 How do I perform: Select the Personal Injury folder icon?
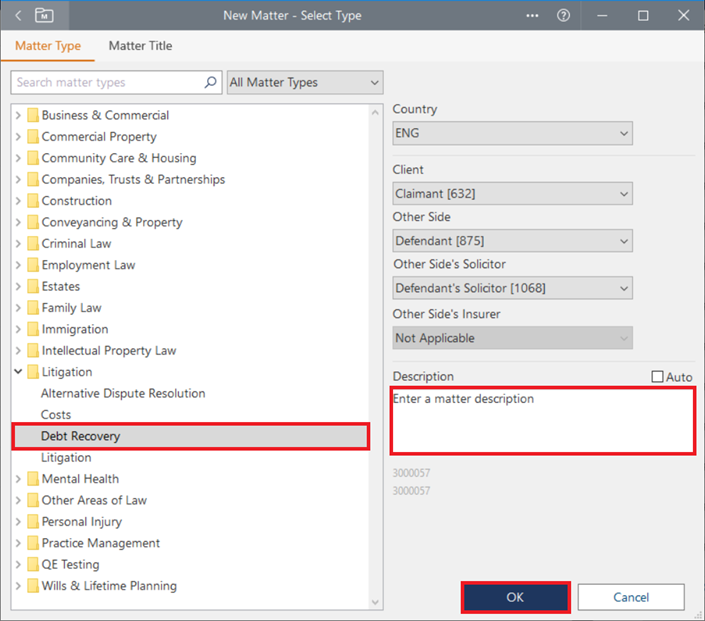(x=33, y=522)
